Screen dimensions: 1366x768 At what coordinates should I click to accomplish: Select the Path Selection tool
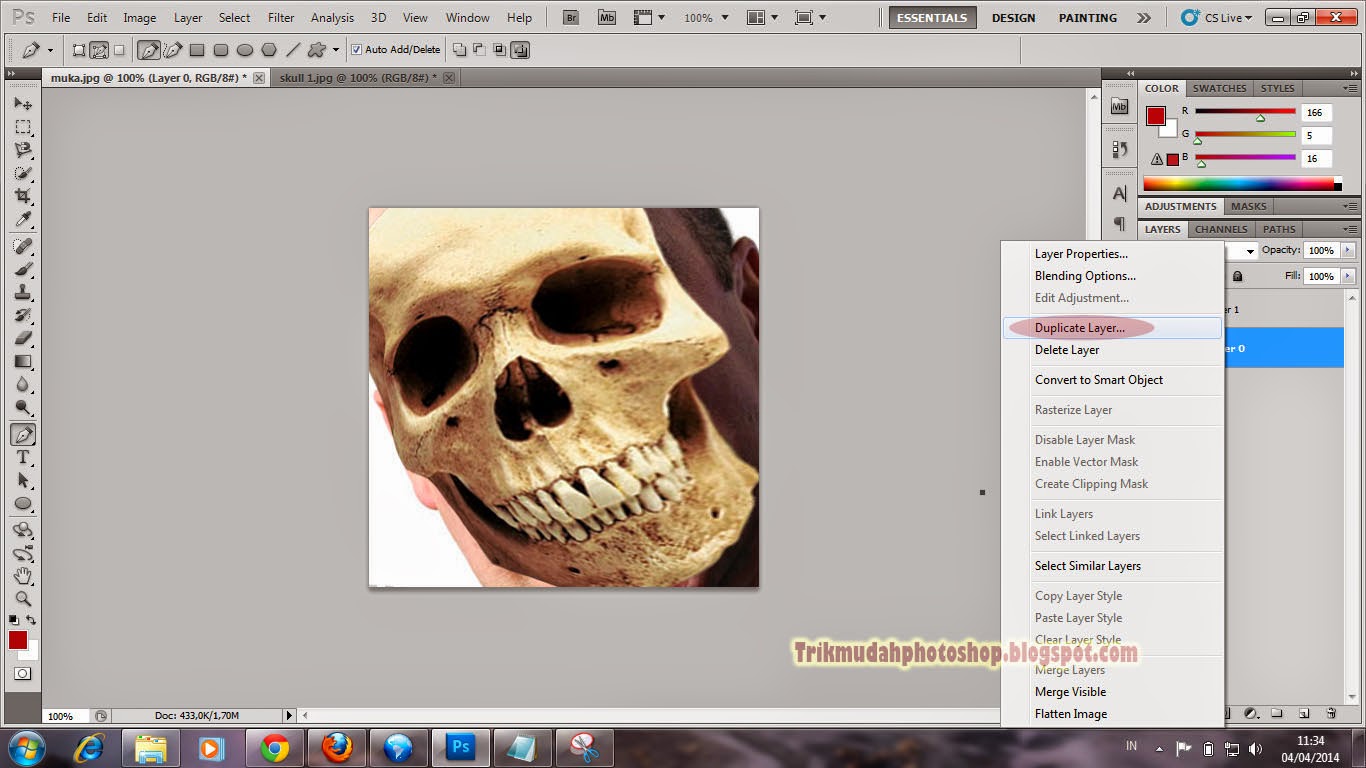click(x=23, y=480)
